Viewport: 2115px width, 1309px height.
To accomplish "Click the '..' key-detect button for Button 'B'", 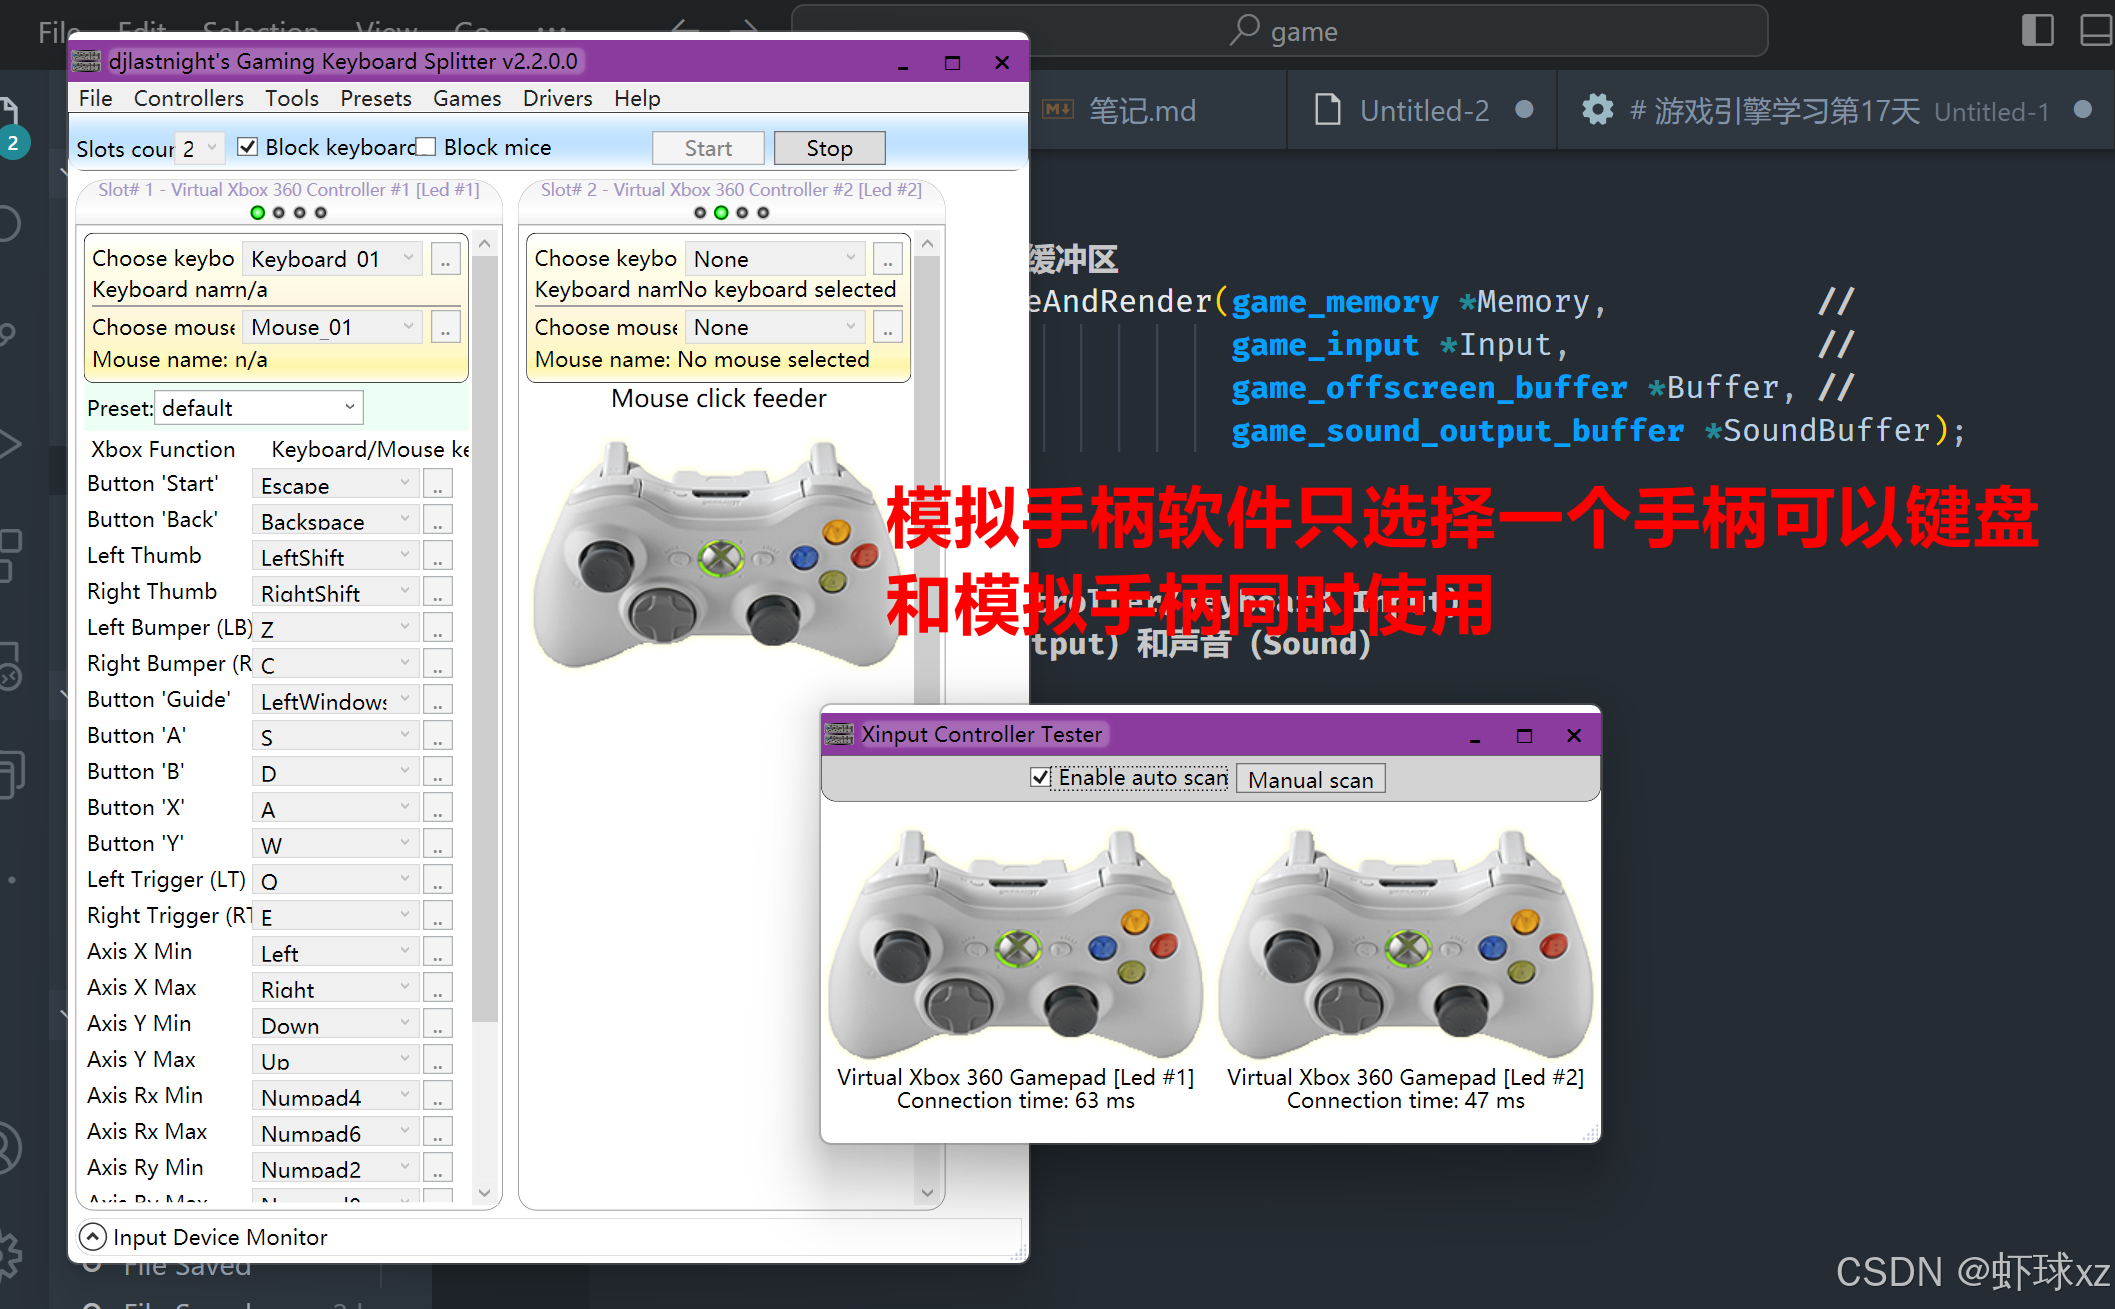I will [x=437, y=773].
